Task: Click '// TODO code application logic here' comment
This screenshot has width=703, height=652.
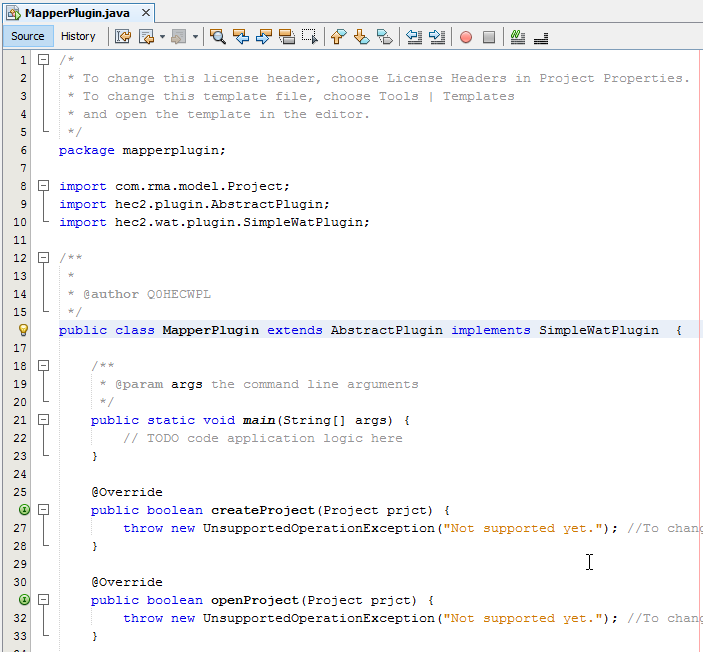Action: [263, 438]
